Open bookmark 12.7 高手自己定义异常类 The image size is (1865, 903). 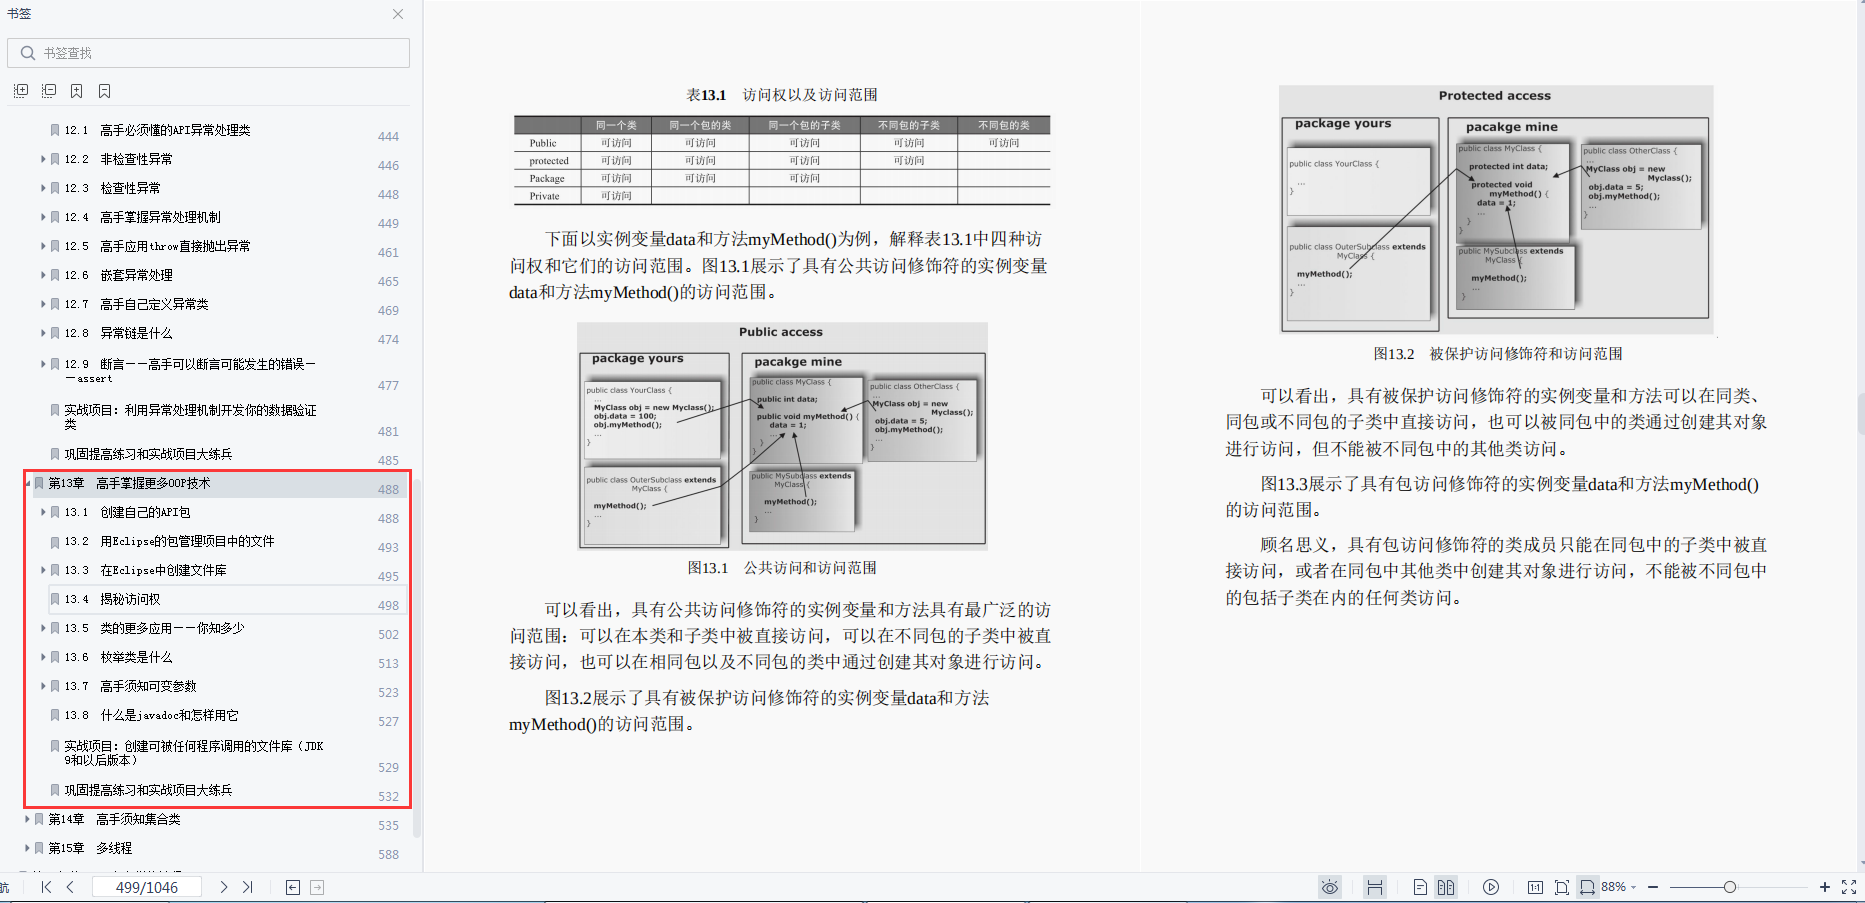(x=136, y=304)
